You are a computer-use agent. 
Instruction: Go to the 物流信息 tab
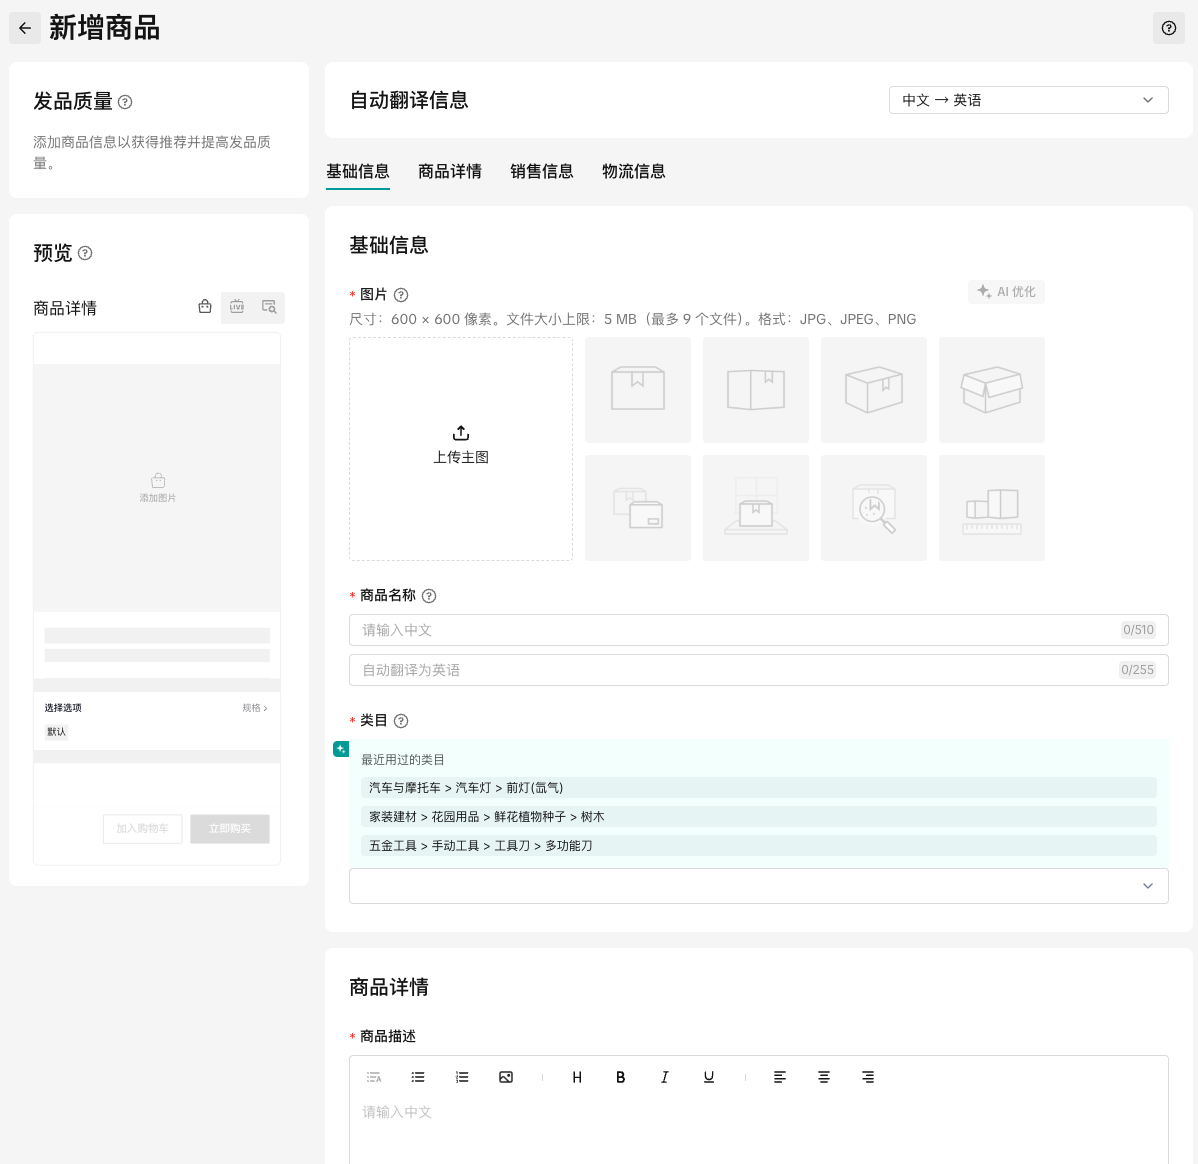633,171
